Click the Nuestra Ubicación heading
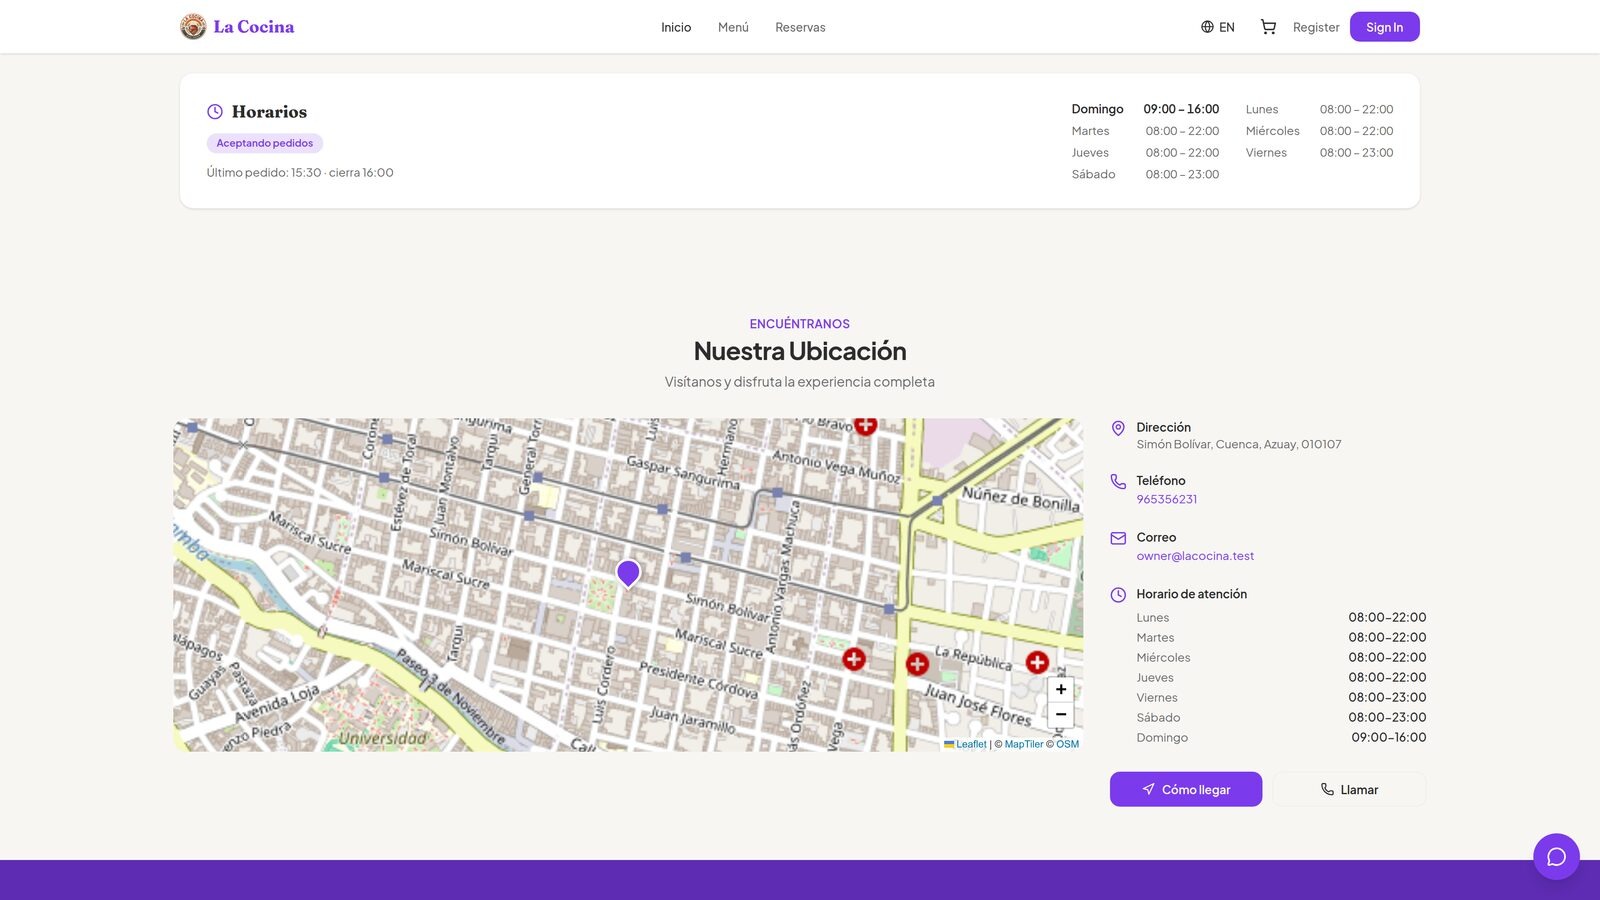The height and width of the screenshot is (900, 1600). point(800,351)
